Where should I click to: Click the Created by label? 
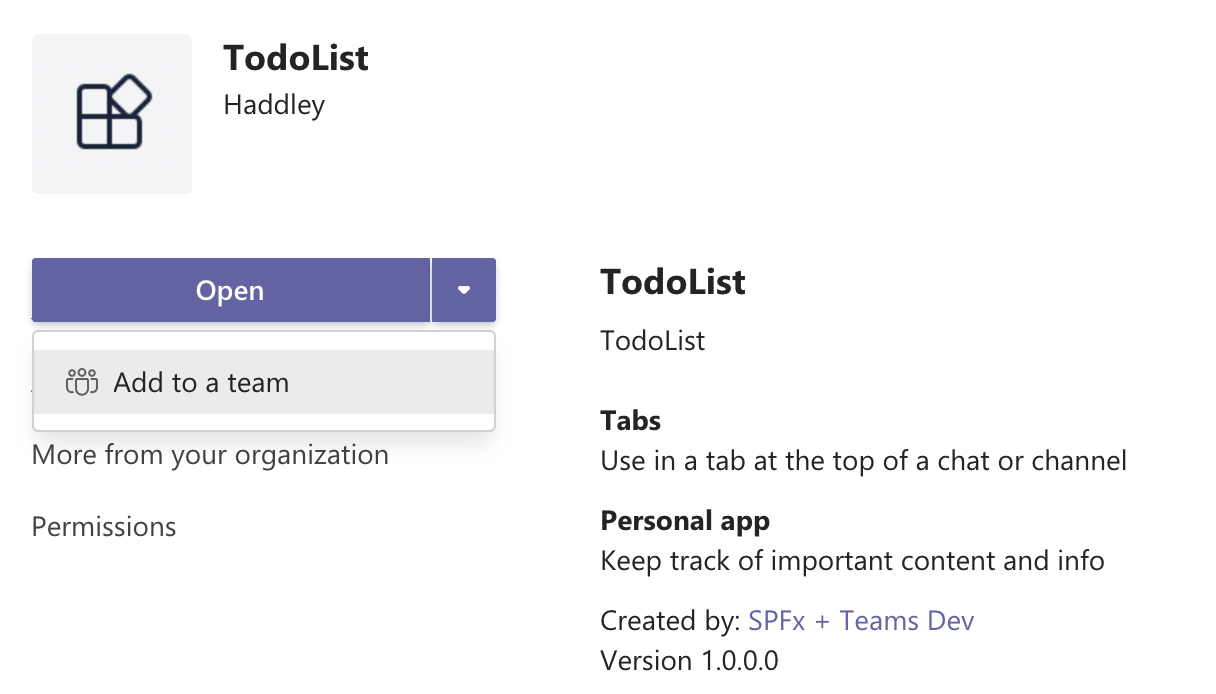coord(669,621)
